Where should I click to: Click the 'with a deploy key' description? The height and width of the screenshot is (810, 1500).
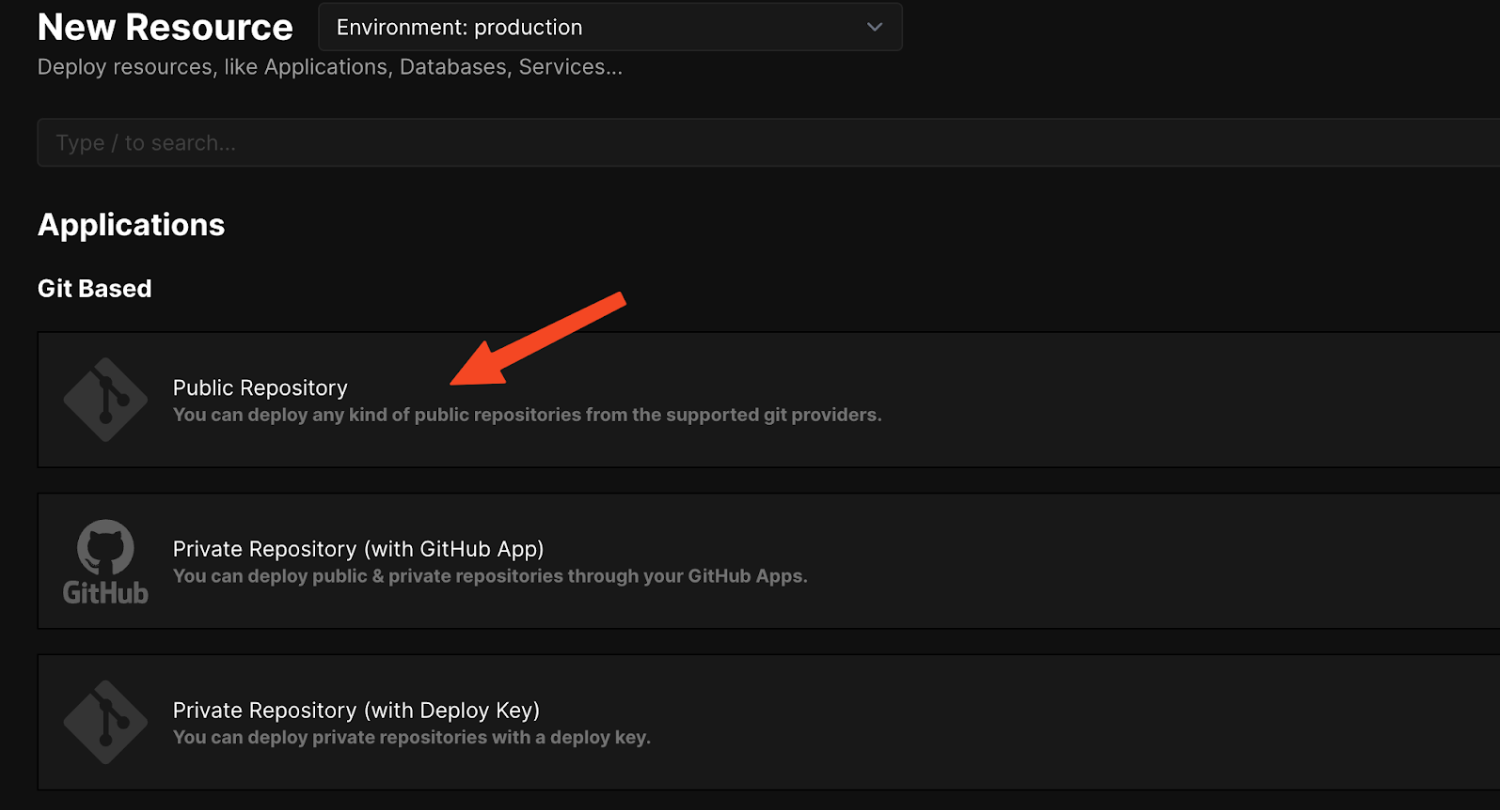[411, 738]
